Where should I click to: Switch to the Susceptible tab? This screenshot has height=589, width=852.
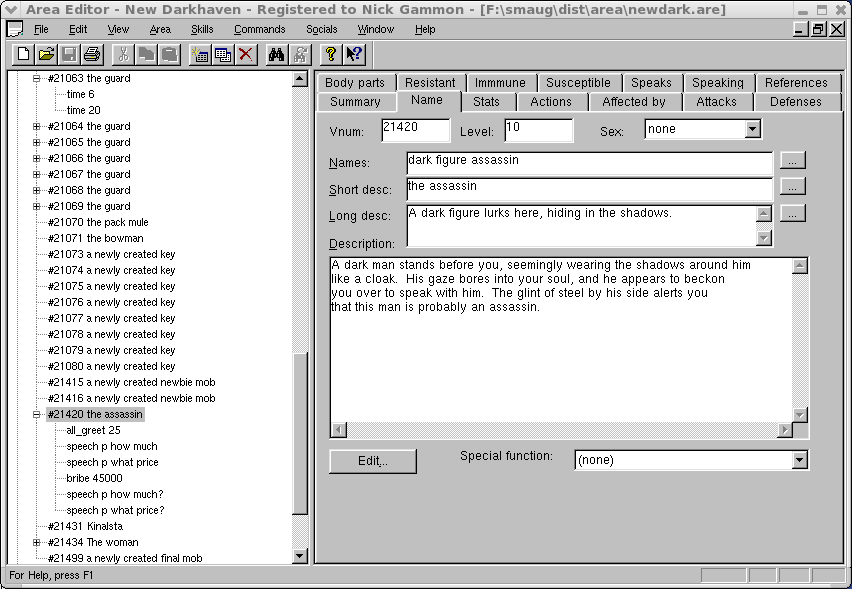point(578,83)
